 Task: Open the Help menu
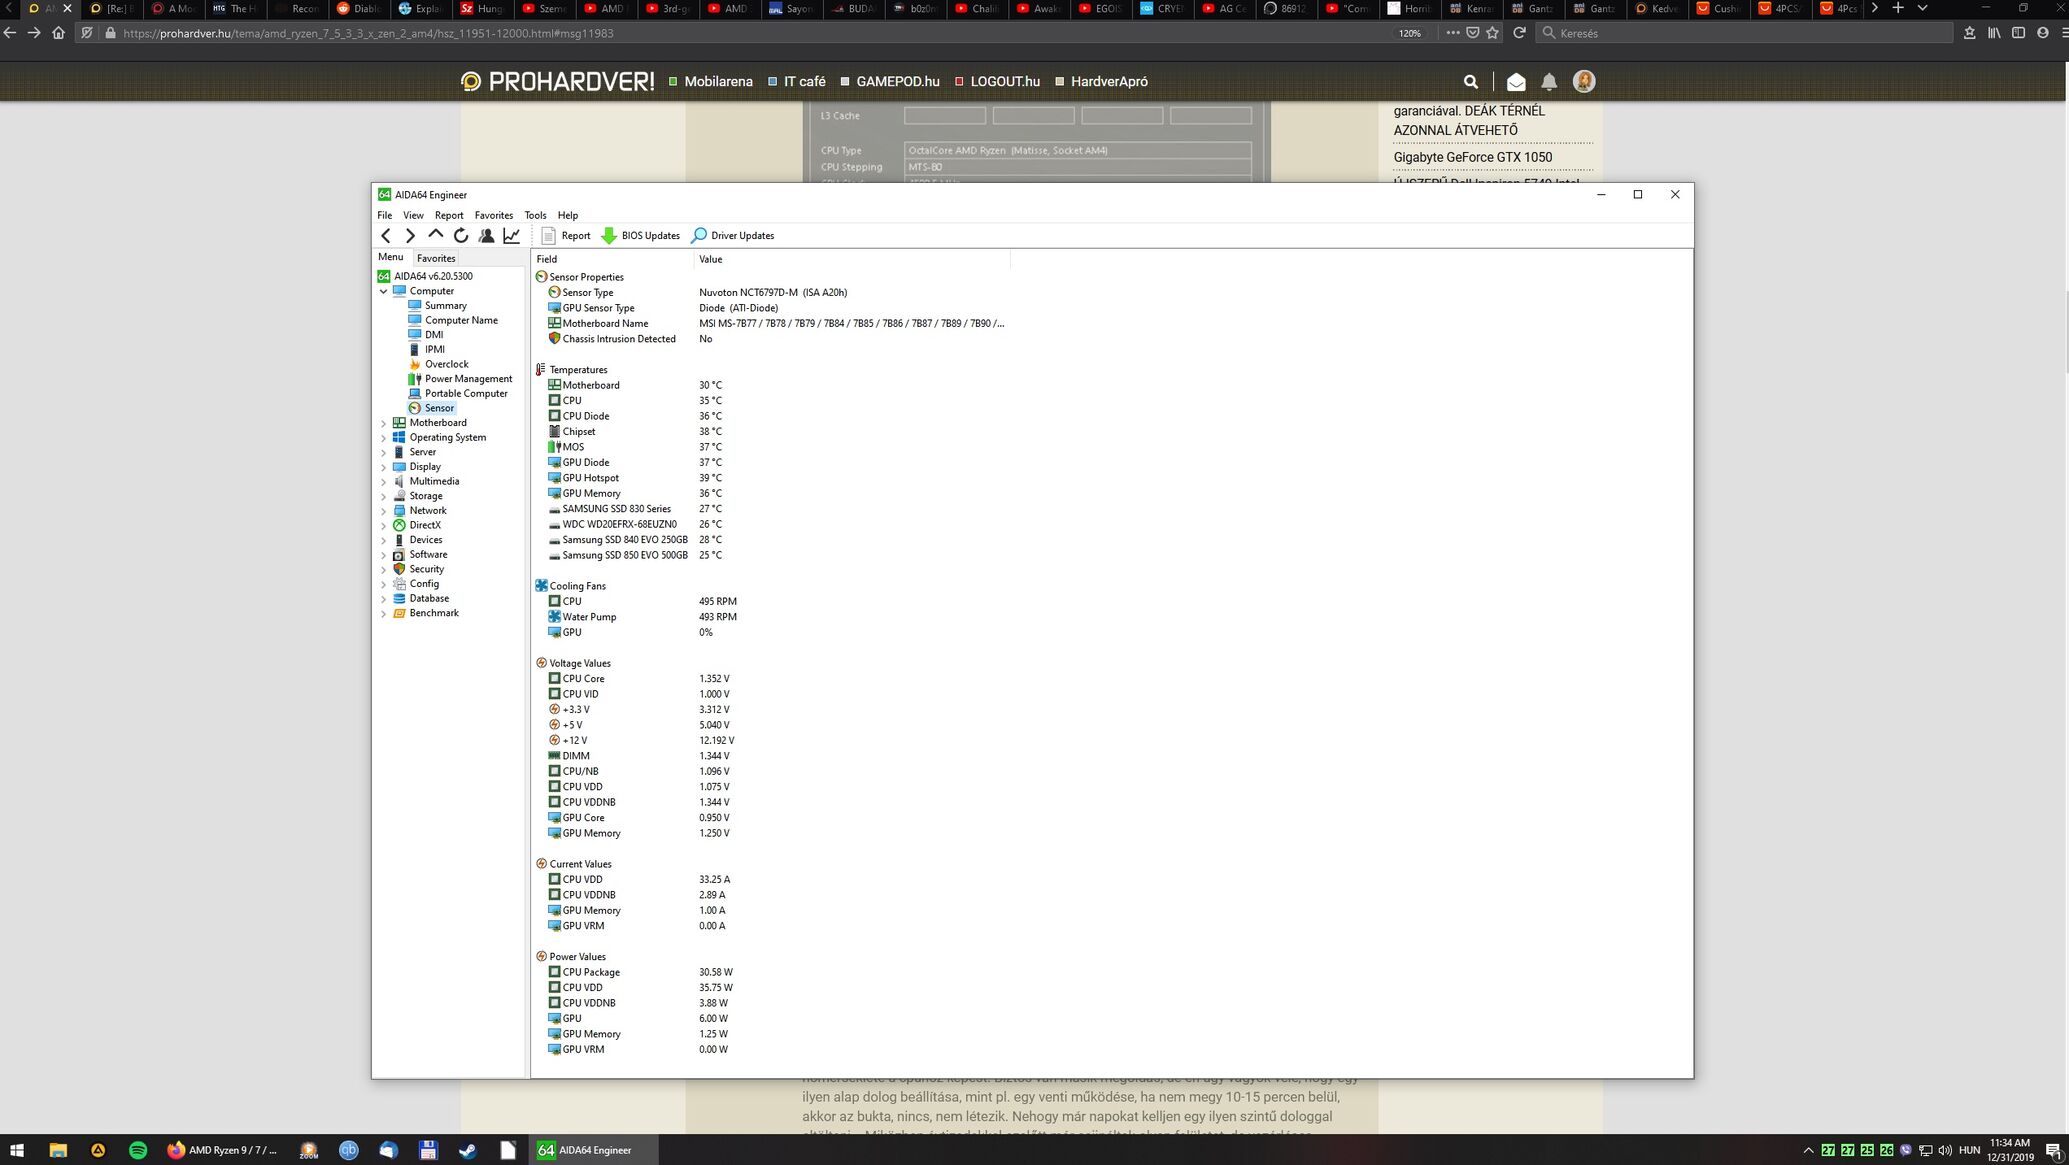pos(568,215)
